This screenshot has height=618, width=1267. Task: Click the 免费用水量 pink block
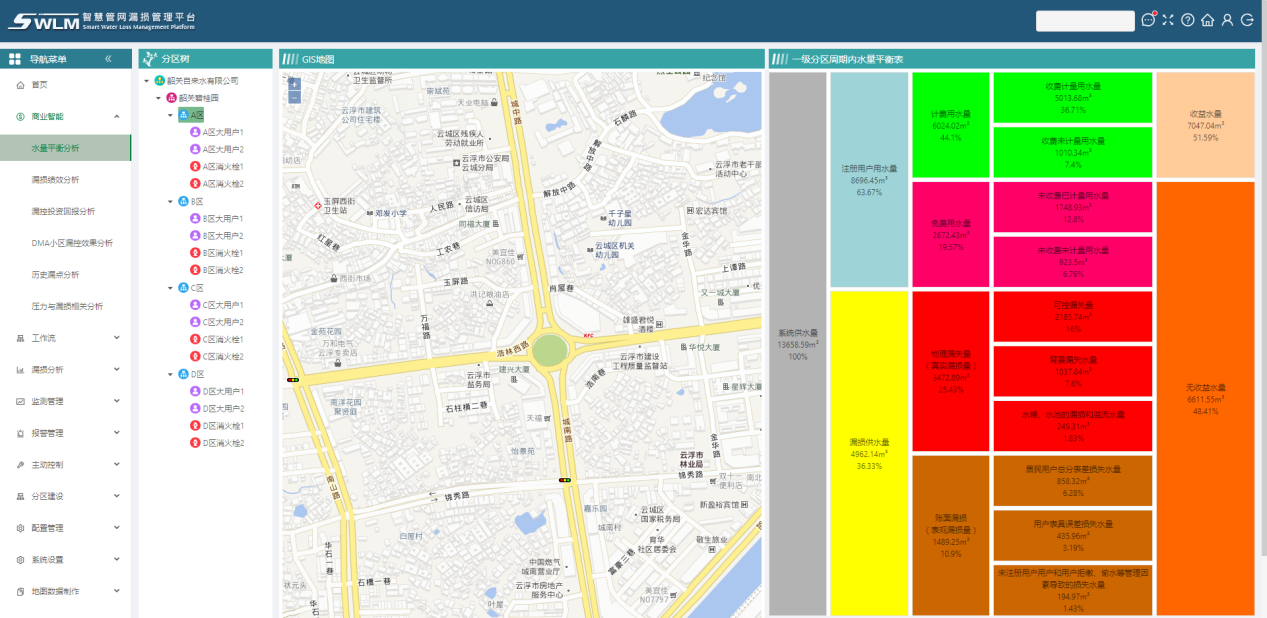point(951,234)
